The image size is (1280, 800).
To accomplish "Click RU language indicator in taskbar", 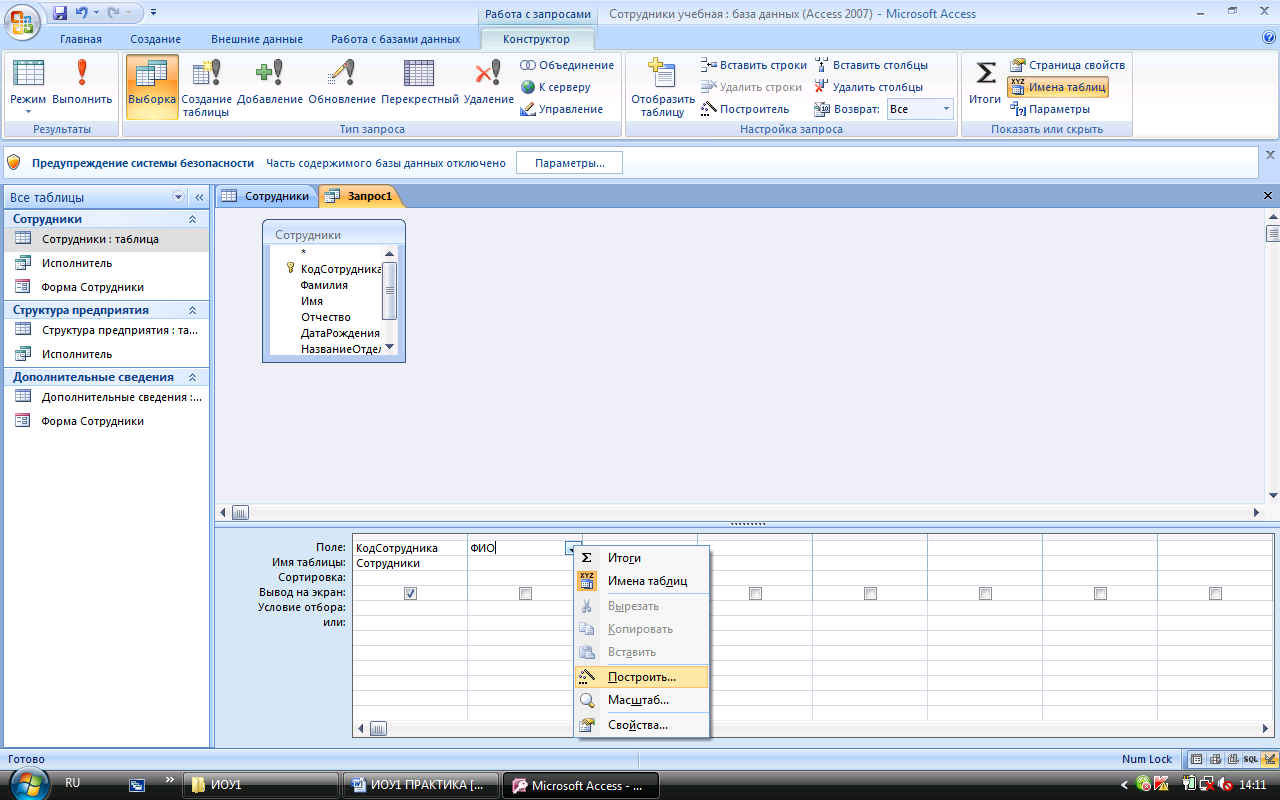I will (73, 783).
